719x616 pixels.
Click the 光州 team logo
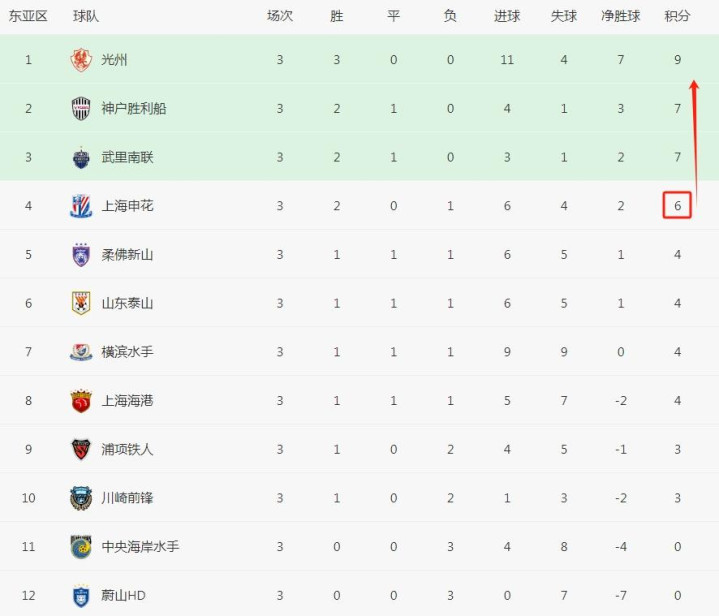(81, 60)
